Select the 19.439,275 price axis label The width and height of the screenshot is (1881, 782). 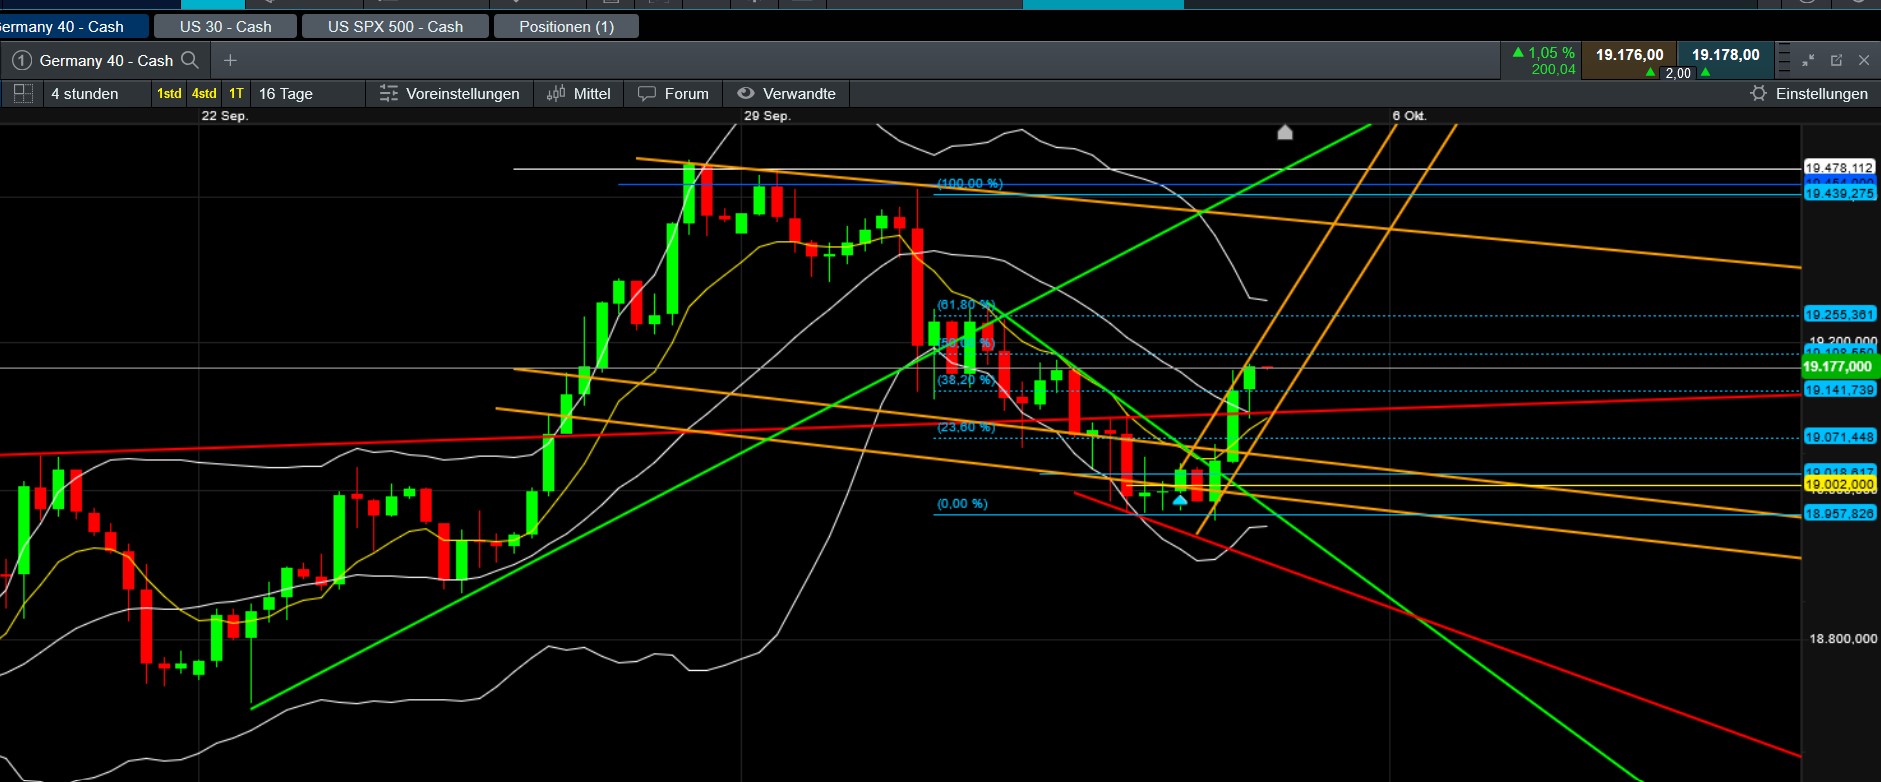[1839, 193]
